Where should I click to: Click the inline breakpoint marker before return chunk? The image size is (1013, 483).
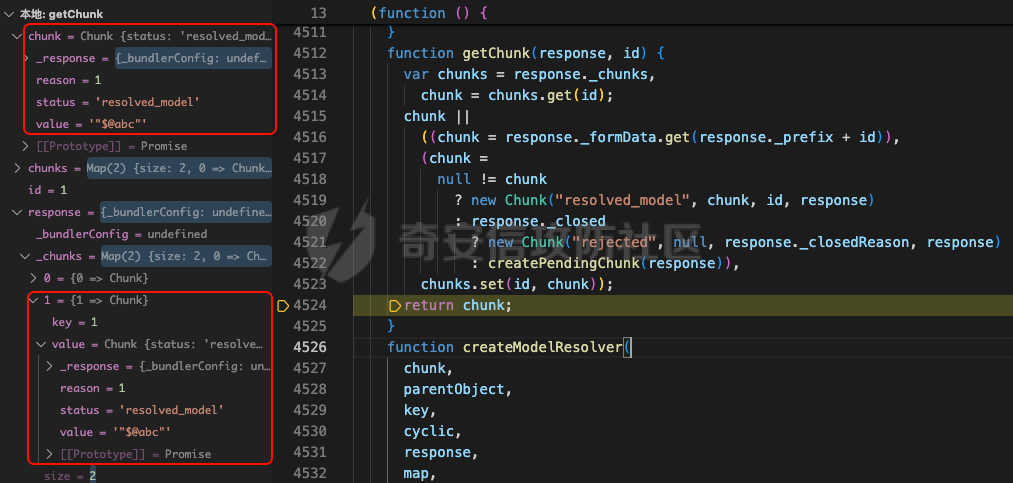[394, 305]
